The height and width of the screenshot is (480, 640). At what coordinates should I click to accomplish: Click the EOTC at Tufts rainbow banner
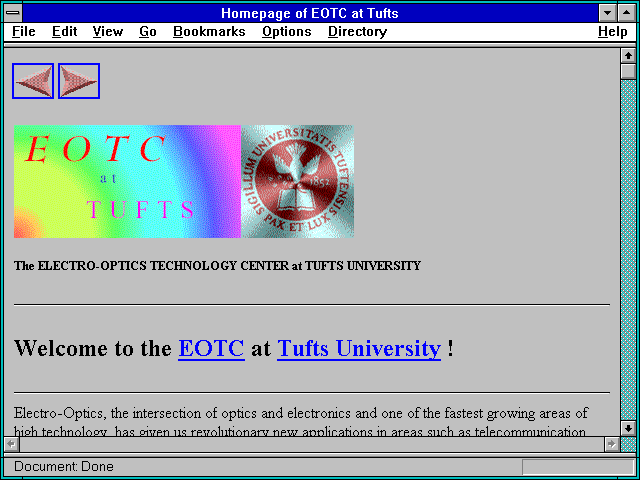pos(127,181)
